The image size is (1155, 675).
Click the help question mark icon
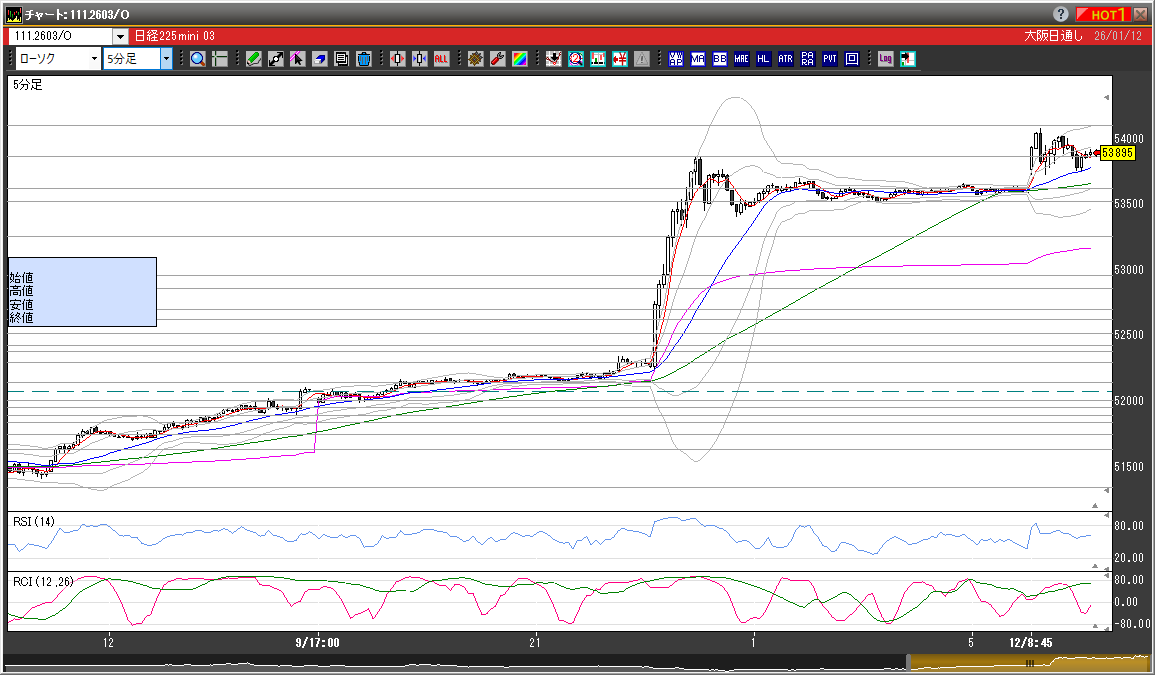(x=1061, y=14)
